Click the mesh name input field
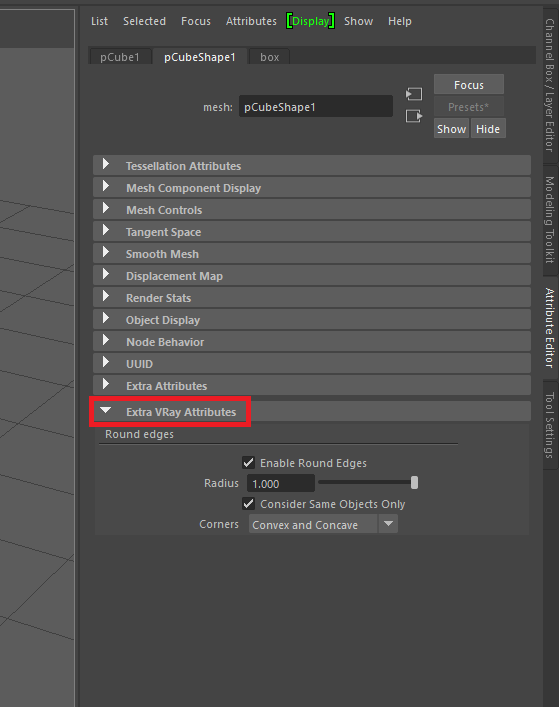 (x=316, y=106)
